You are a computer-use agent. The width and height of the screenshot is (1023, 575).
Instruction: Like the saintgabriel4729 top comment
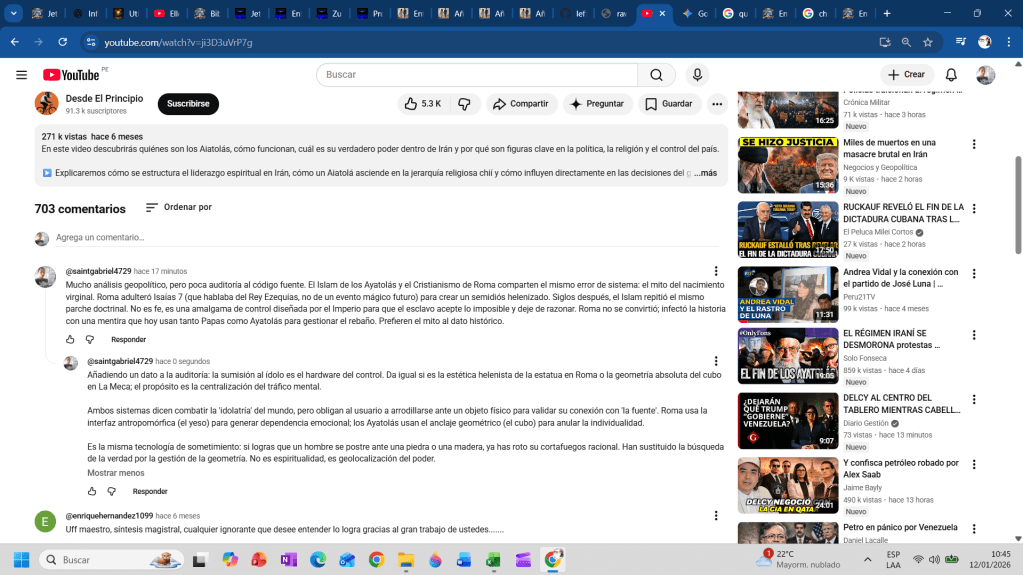(x=70, y=340)
